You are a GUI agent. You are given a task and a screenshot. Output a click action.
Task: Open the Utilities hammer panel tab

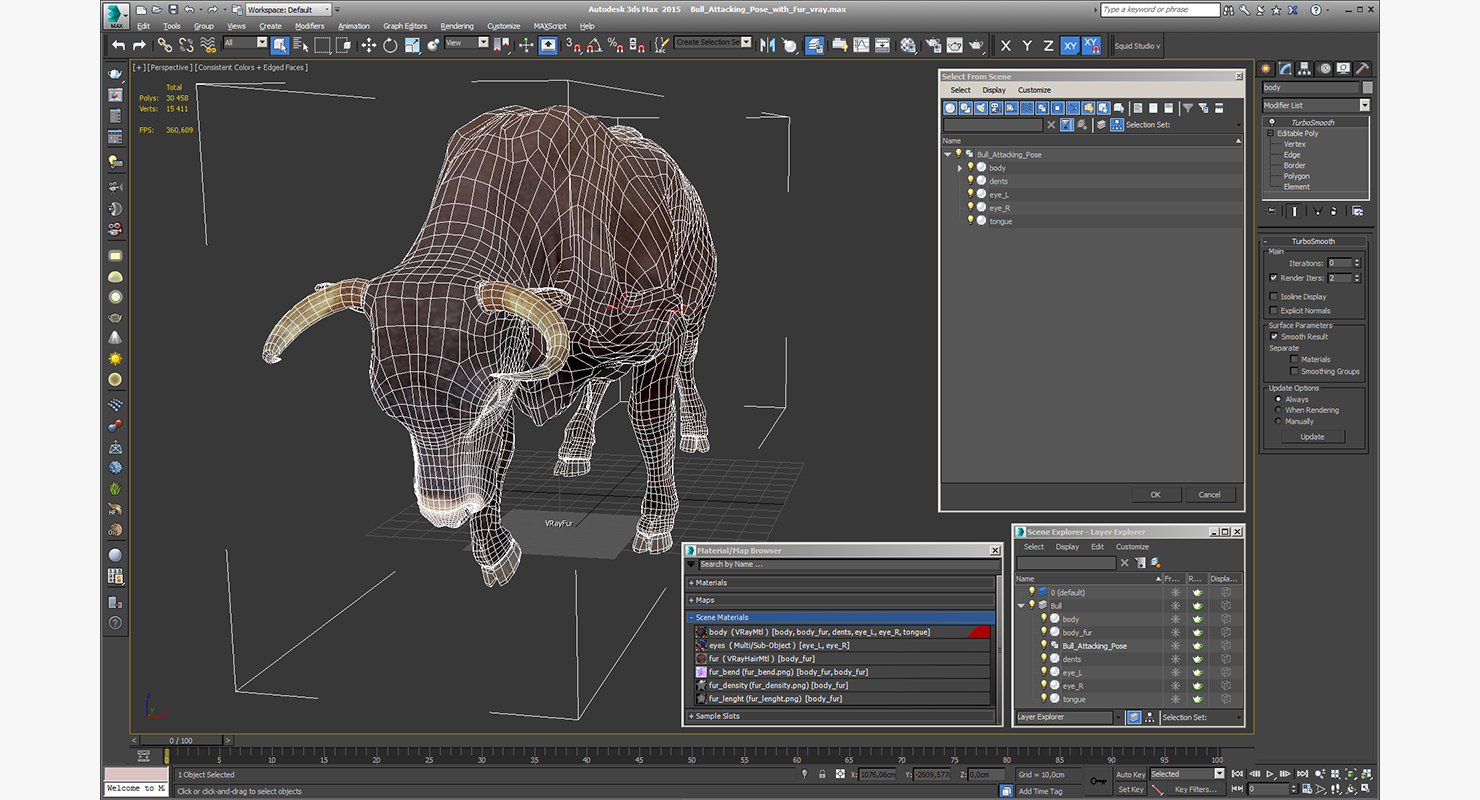tap(1362, 69)
